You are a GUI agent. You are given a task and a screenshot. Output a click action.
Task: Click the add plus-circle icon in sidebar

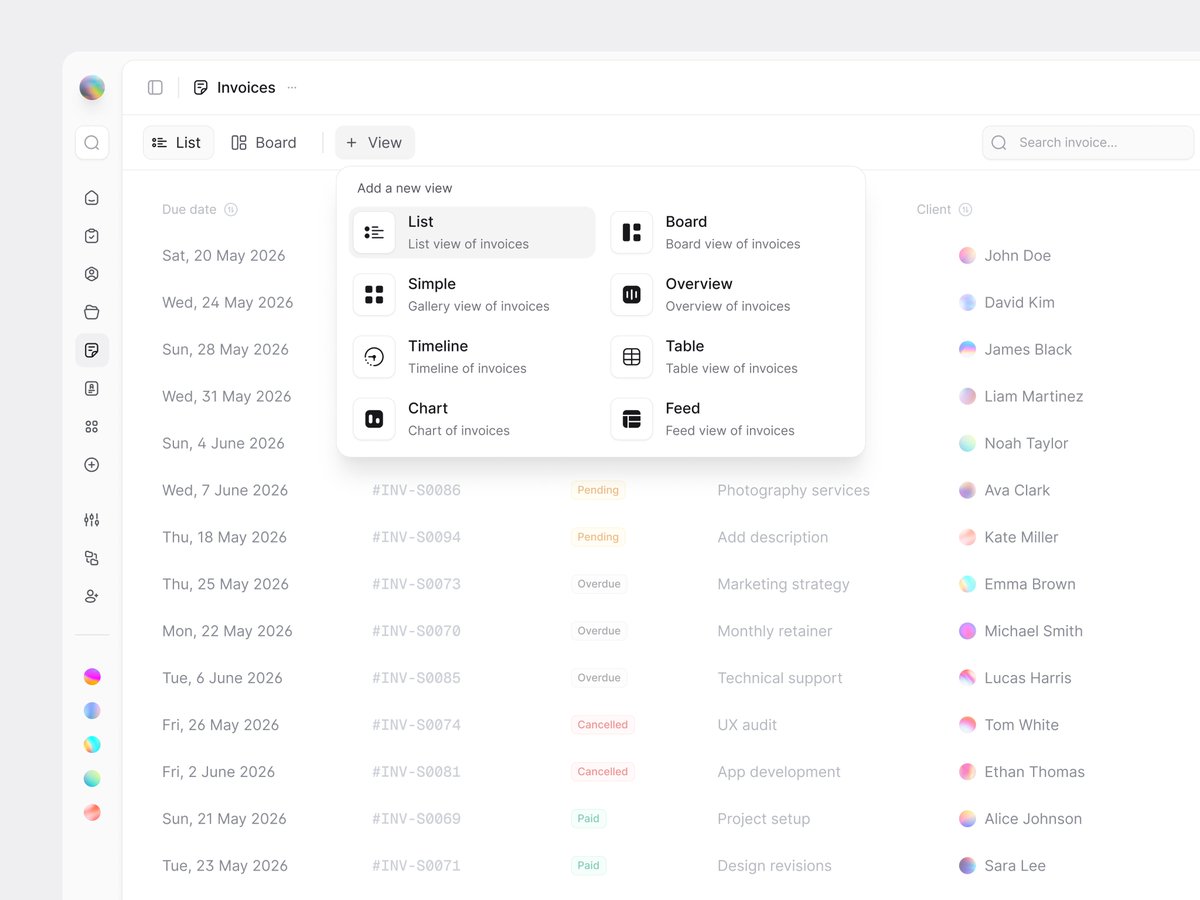[x=92, y=464]
